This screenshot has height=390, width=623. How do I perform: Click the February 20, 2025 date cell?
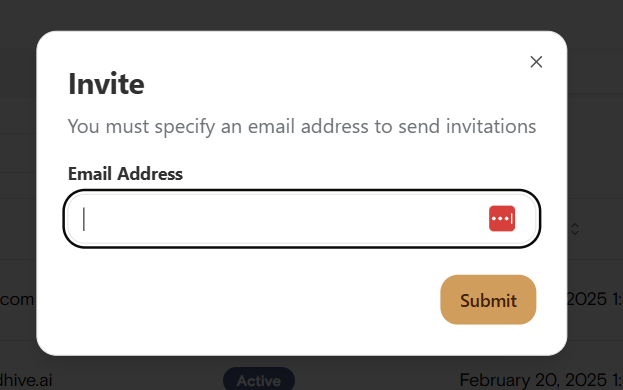click(541, 380)
